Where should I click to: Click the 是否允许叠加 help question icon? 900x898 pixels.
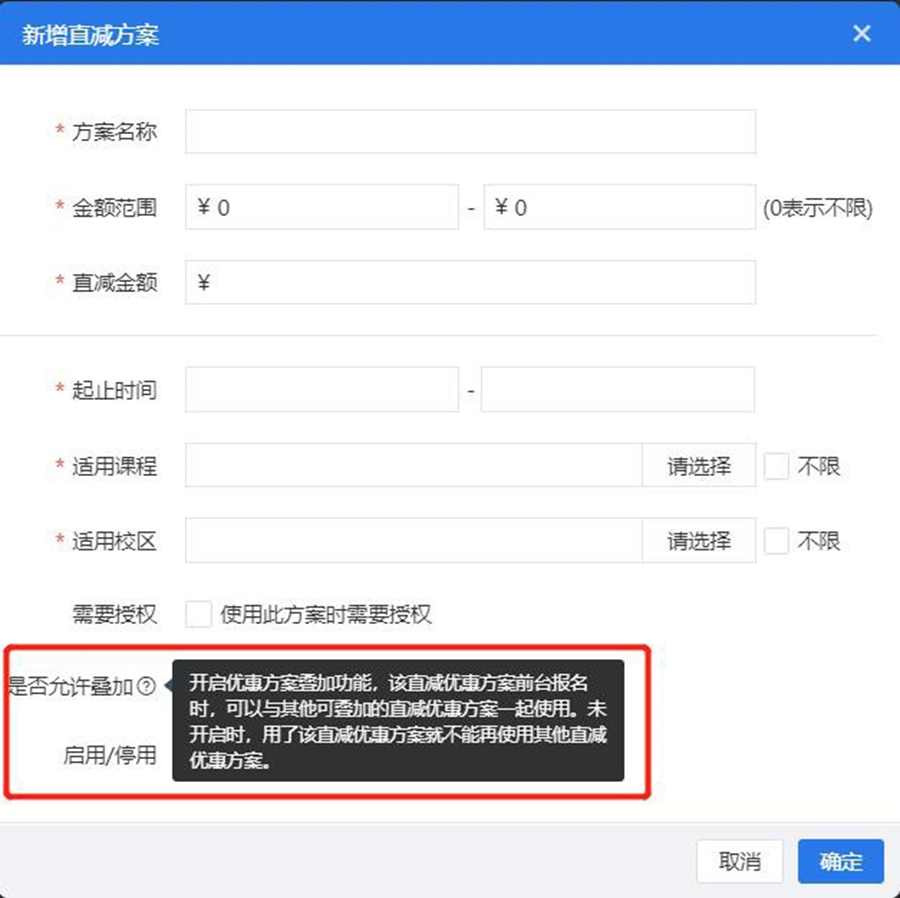coord(146,686)
